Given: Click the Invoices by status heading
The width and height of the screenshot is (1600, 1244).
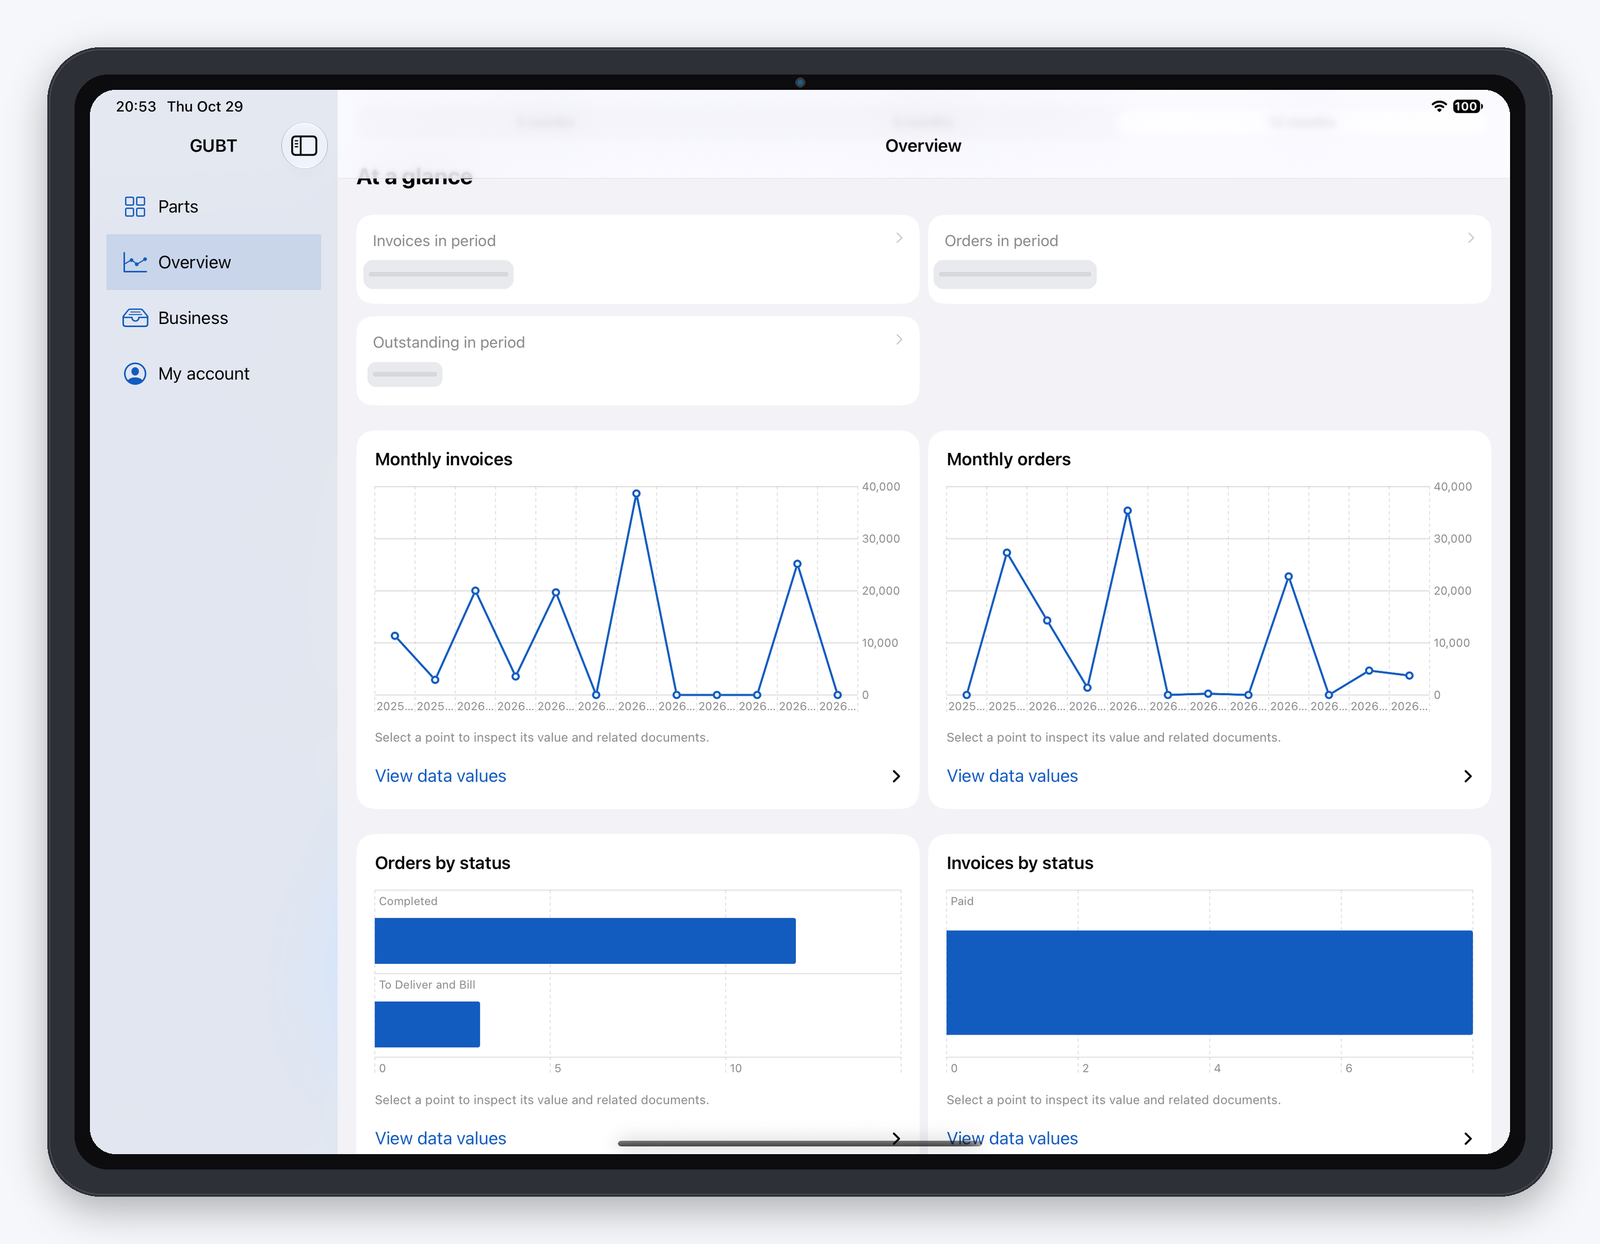Looking at the screenshot, I should [1020, 863].
